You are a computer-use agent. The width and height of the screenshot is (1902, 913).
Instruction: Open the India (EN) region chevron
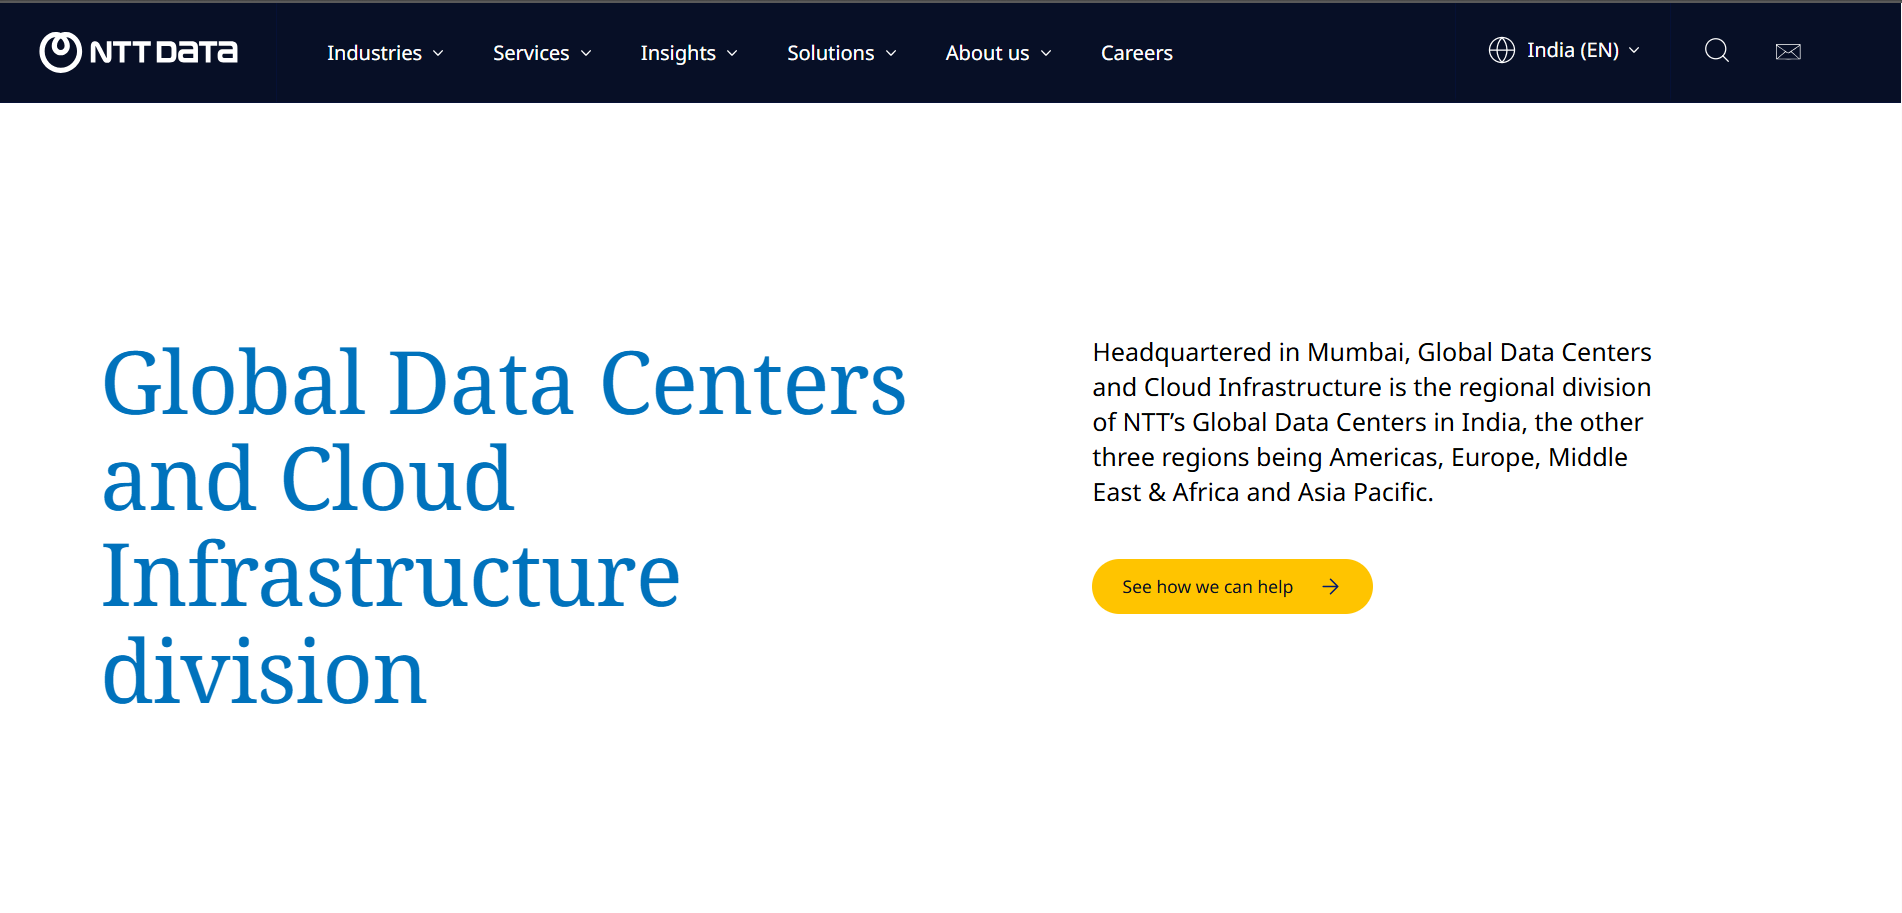click(x=1634, y=51)
